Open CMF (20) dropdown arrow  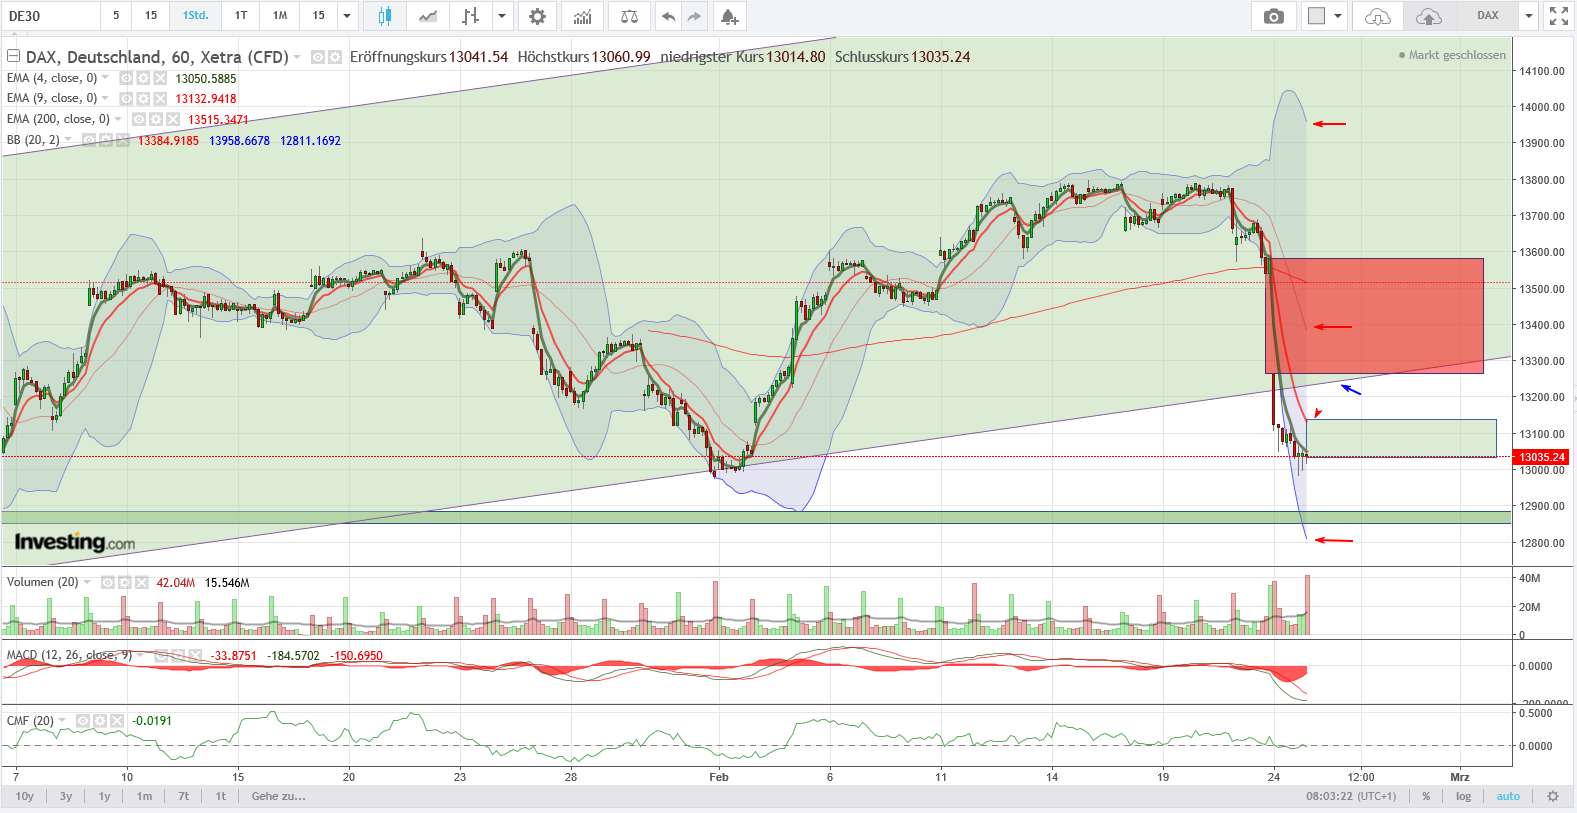tap(62, 720)
